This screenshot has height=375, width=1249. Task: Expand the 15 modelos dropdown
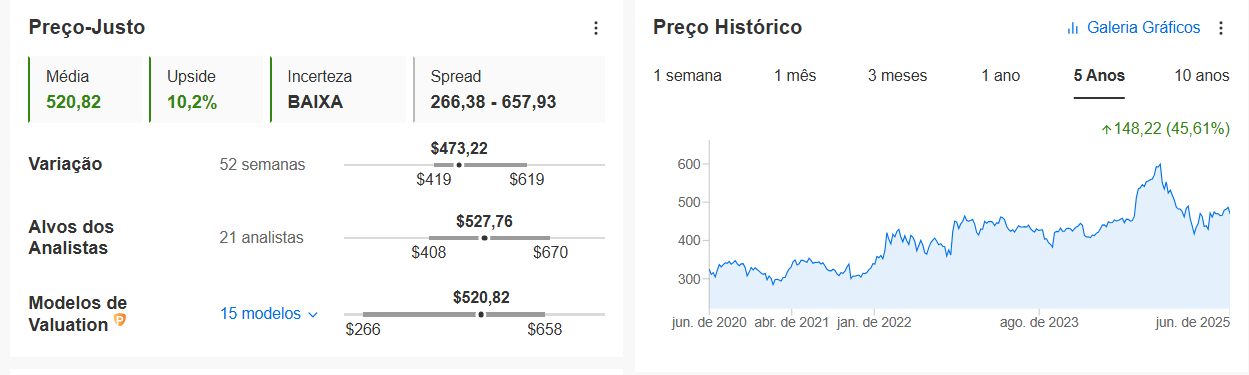click(269, 314)
